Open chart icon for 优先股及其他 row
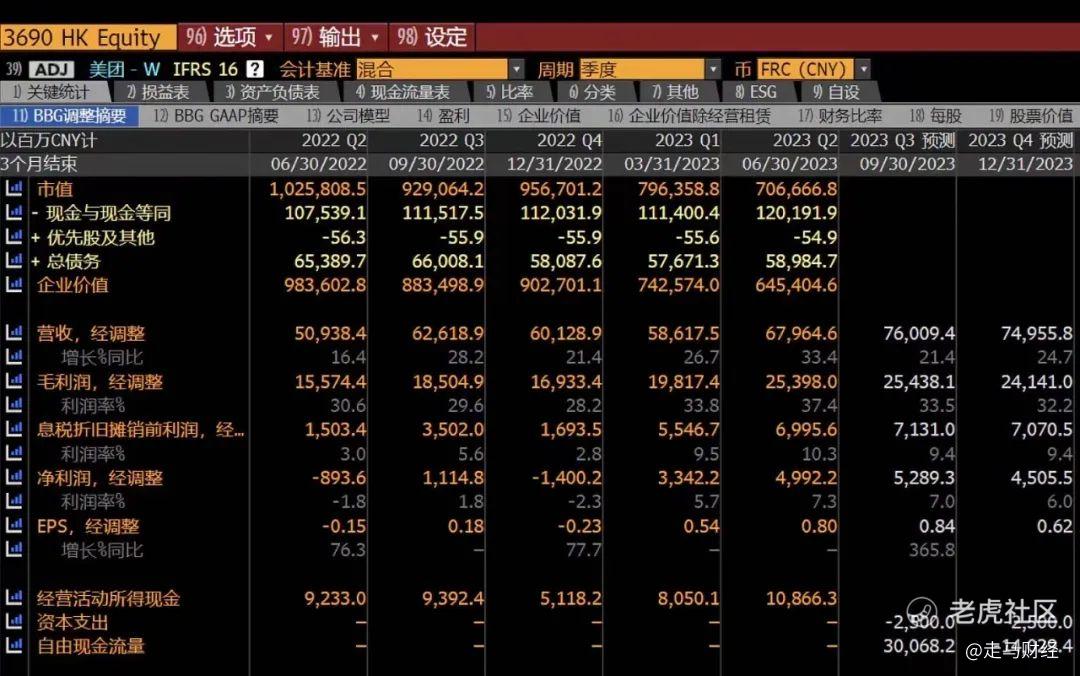This screenshot has height=676, width=1080. (x=14, y=236)
